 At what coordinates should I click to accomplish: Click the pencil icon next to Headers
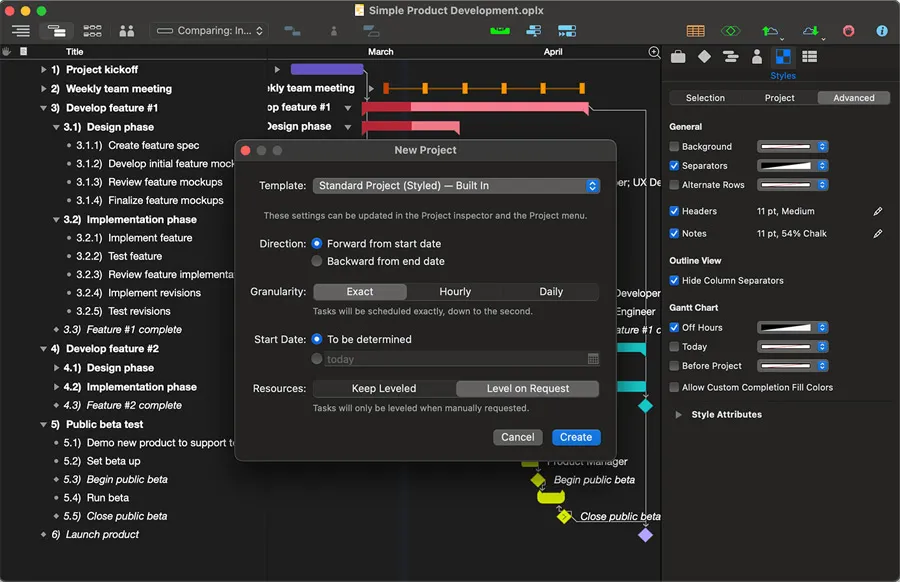878,212
